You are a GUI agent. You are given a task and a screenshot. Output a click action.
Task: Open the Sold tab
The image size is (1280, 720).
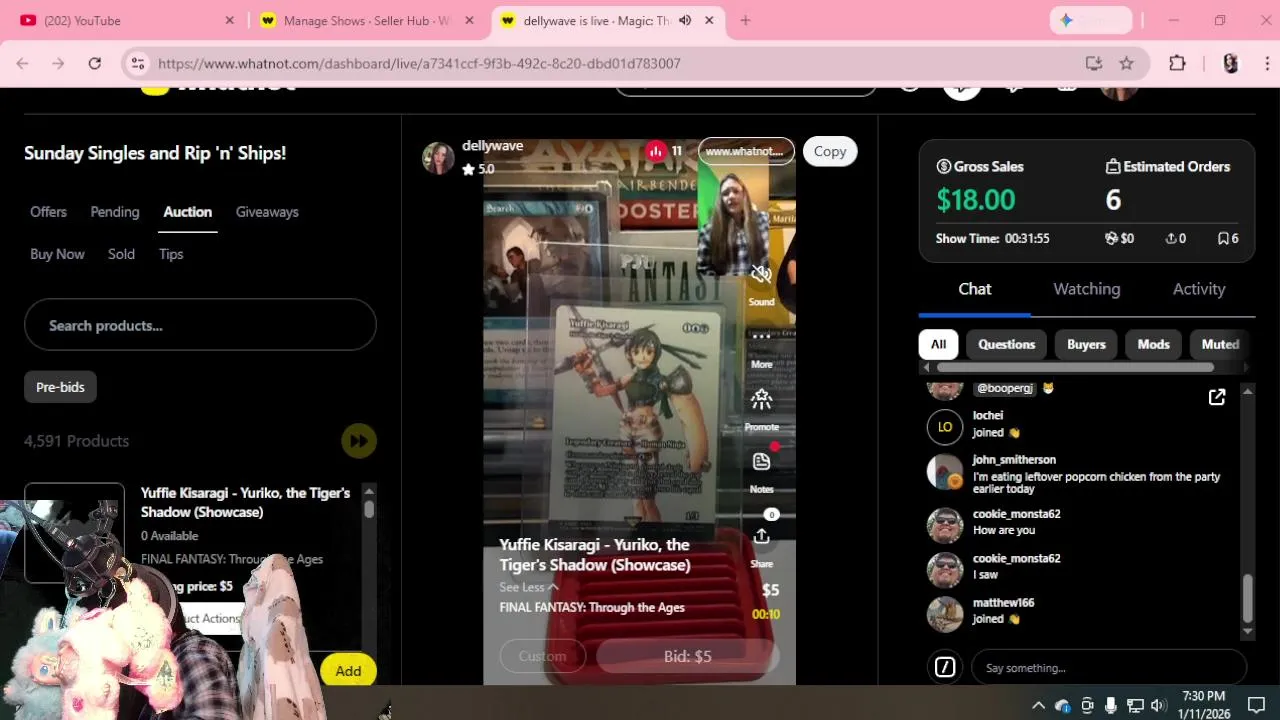click(121, 254)
